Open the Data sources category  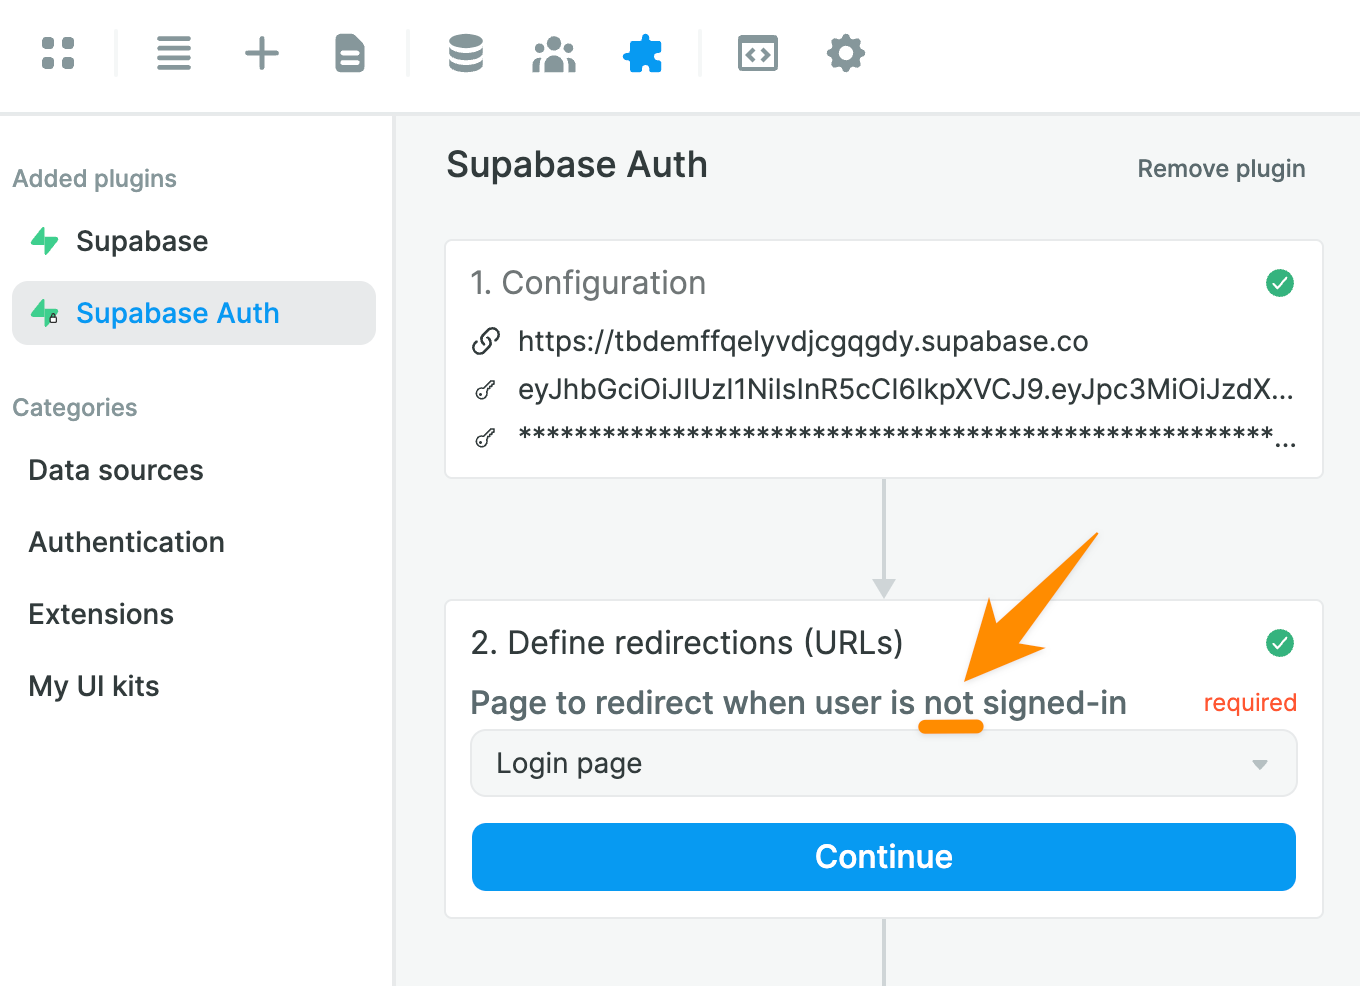(116, 470)
